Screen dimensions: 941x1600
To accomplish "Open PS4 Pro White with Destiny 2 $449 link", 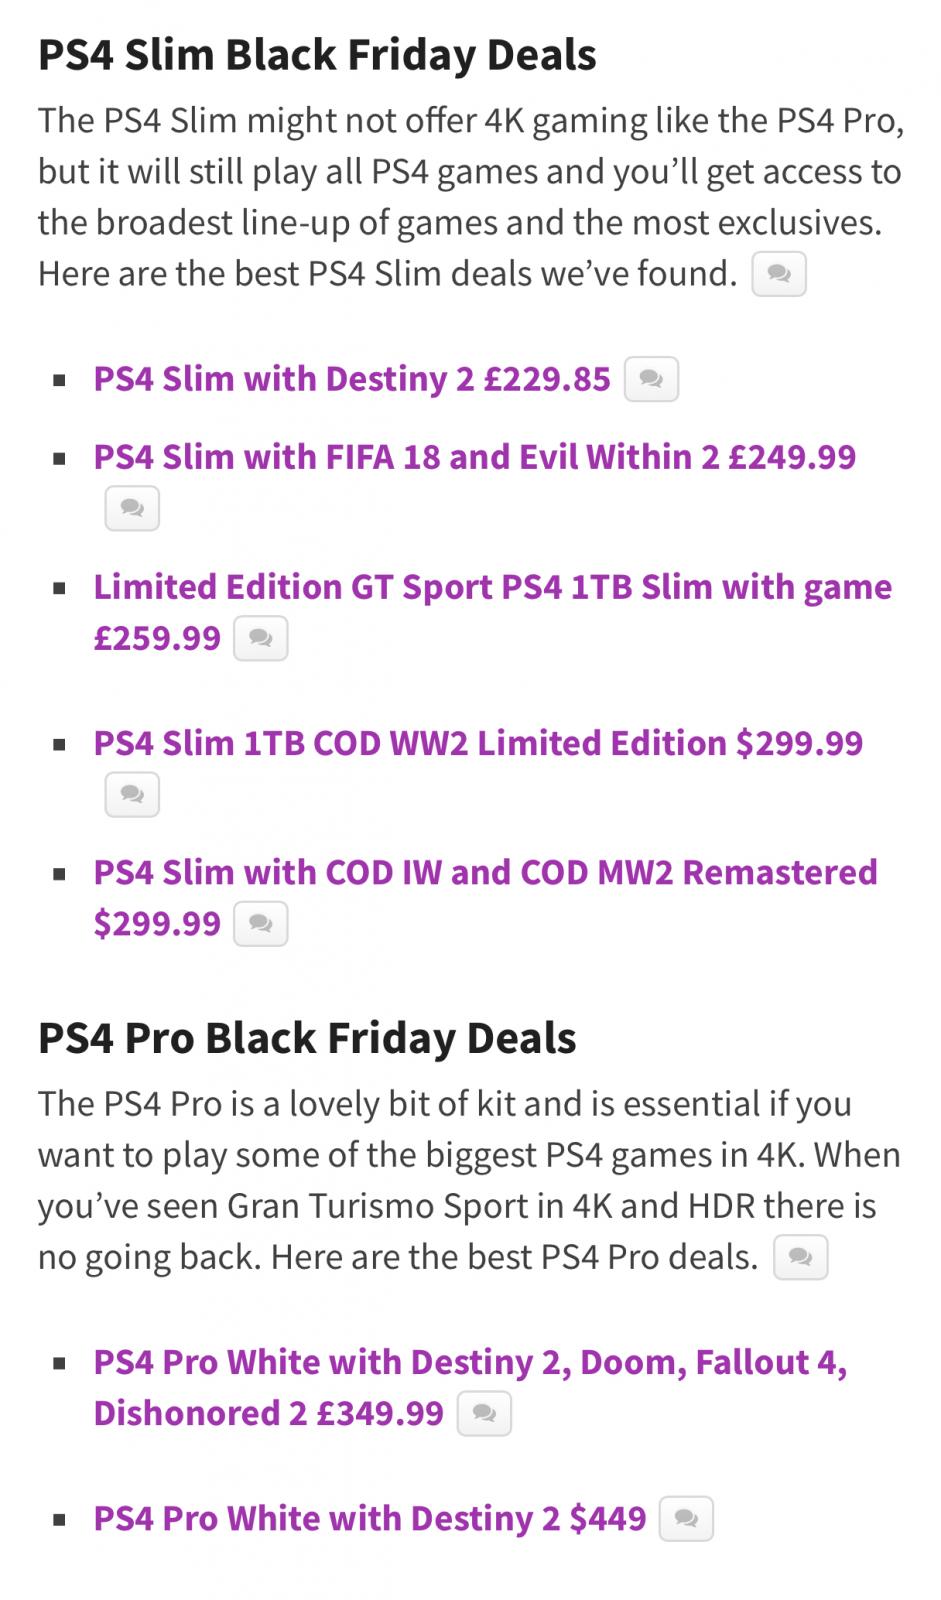I will [x=370, y=1518].
